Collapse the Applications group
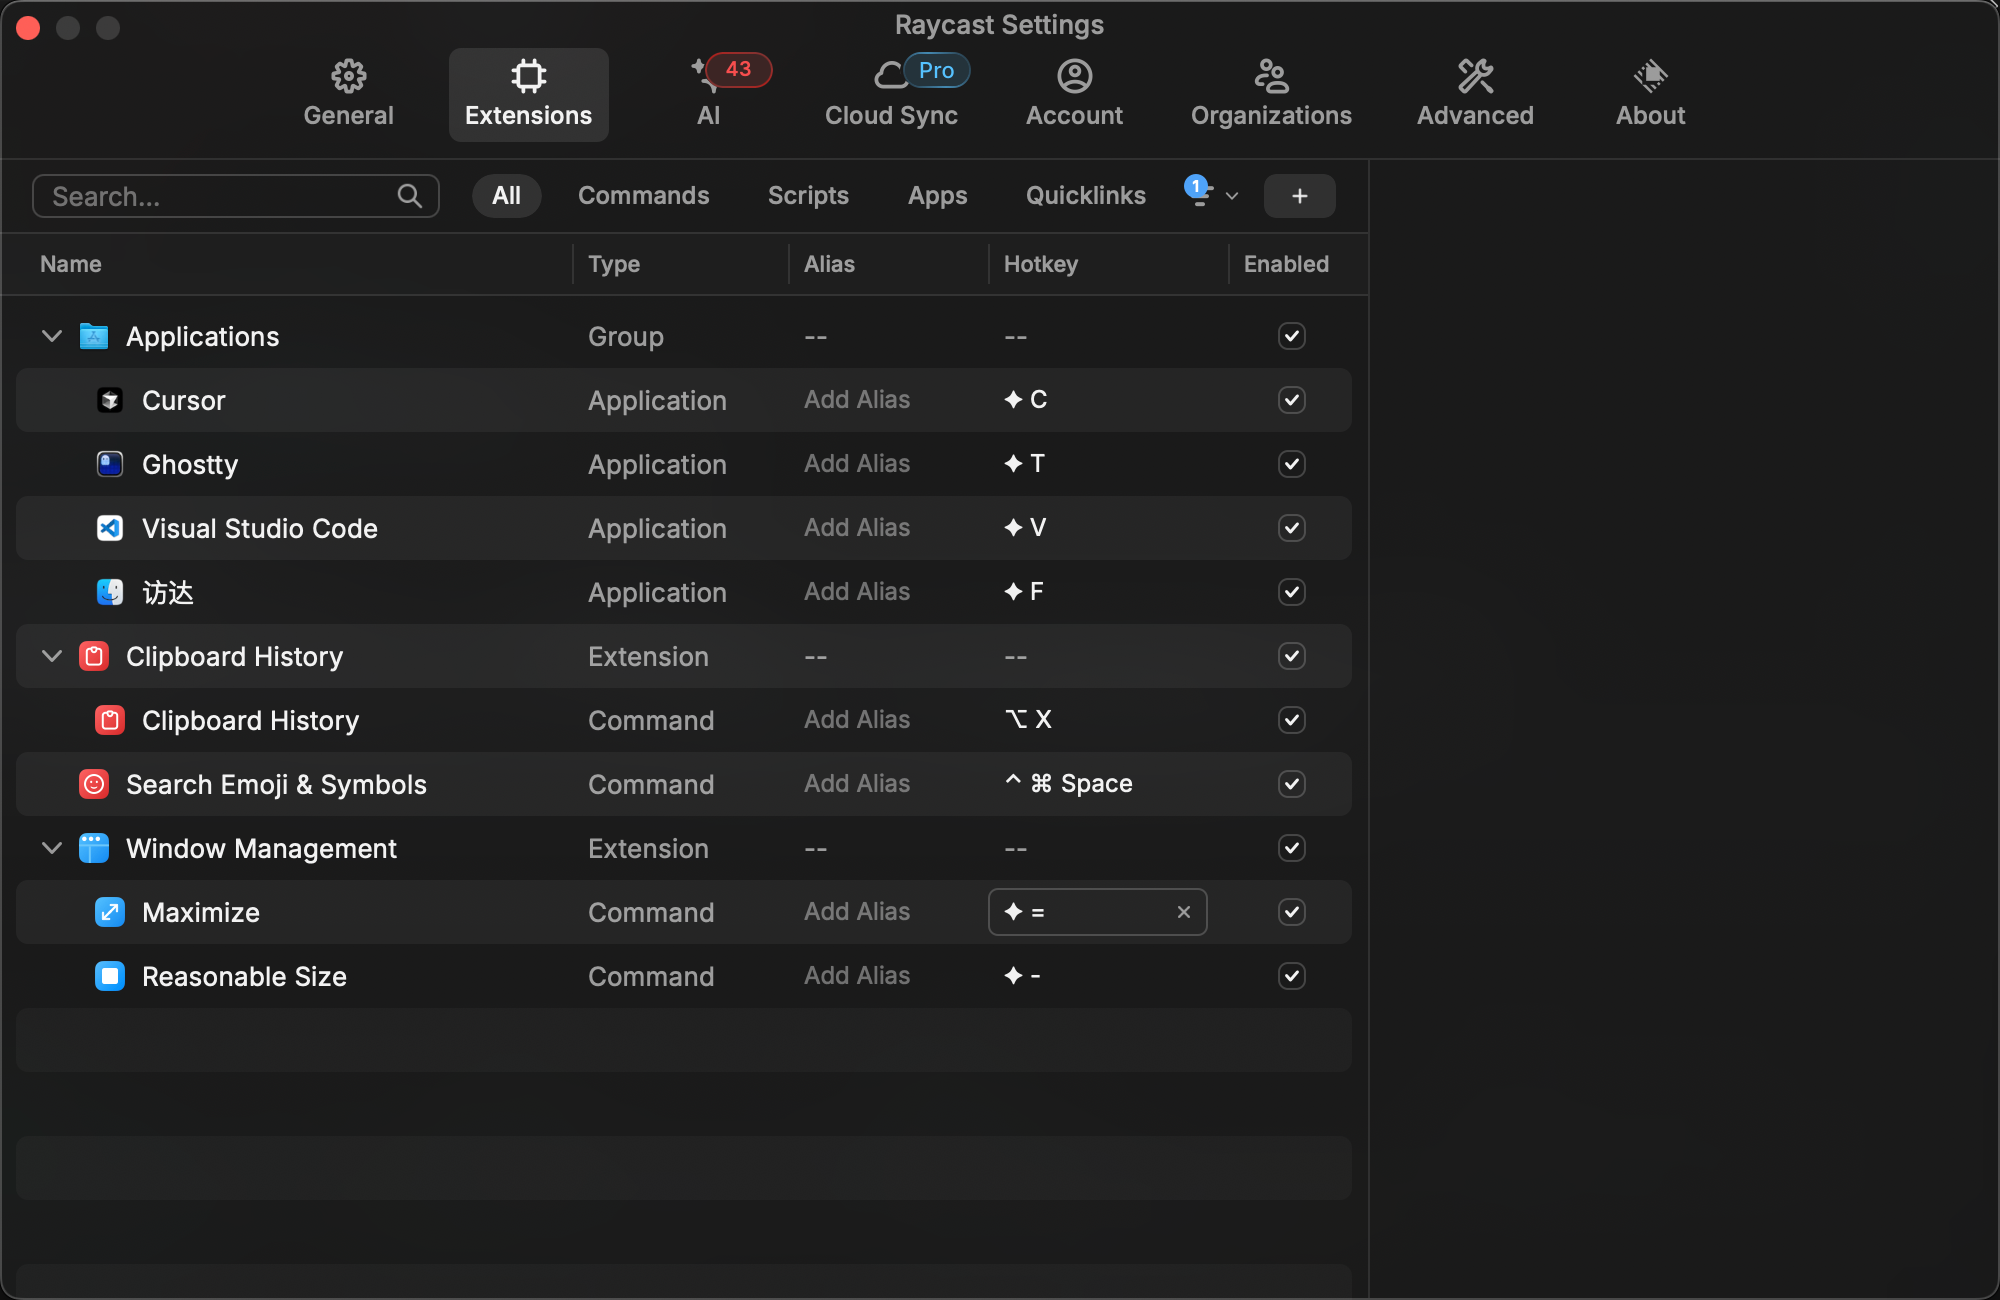The width and height of the screenshot is (2000, 1300). 51,336
